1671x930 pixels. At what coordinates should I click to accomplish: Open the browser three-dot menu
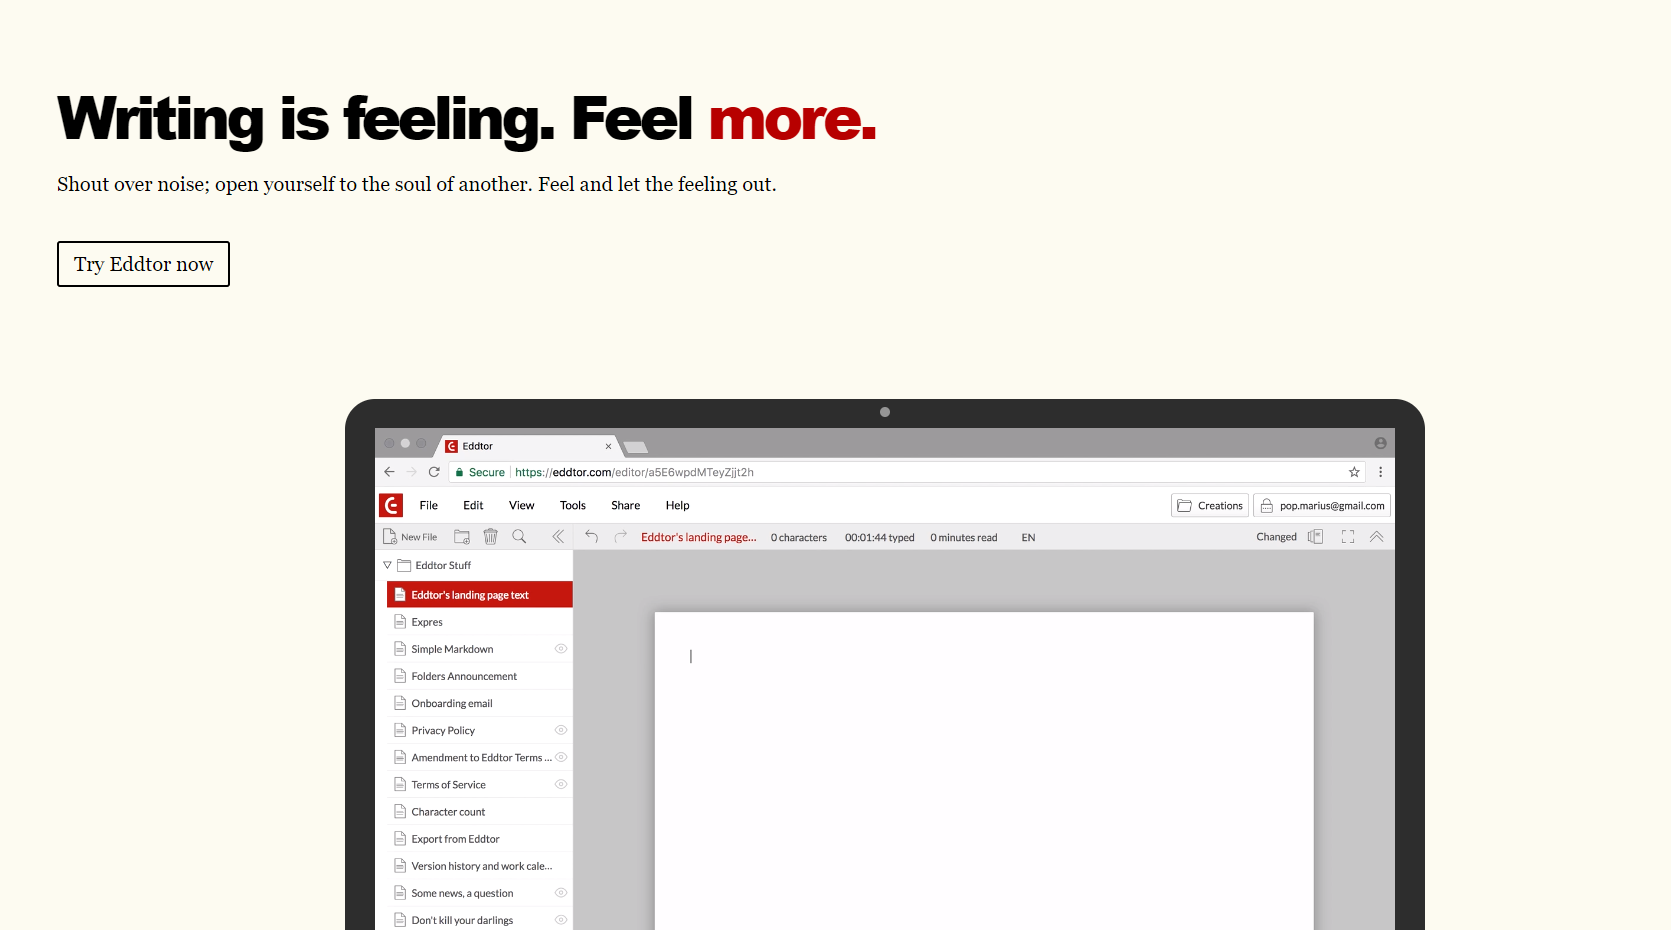(x=1380, y=472)
